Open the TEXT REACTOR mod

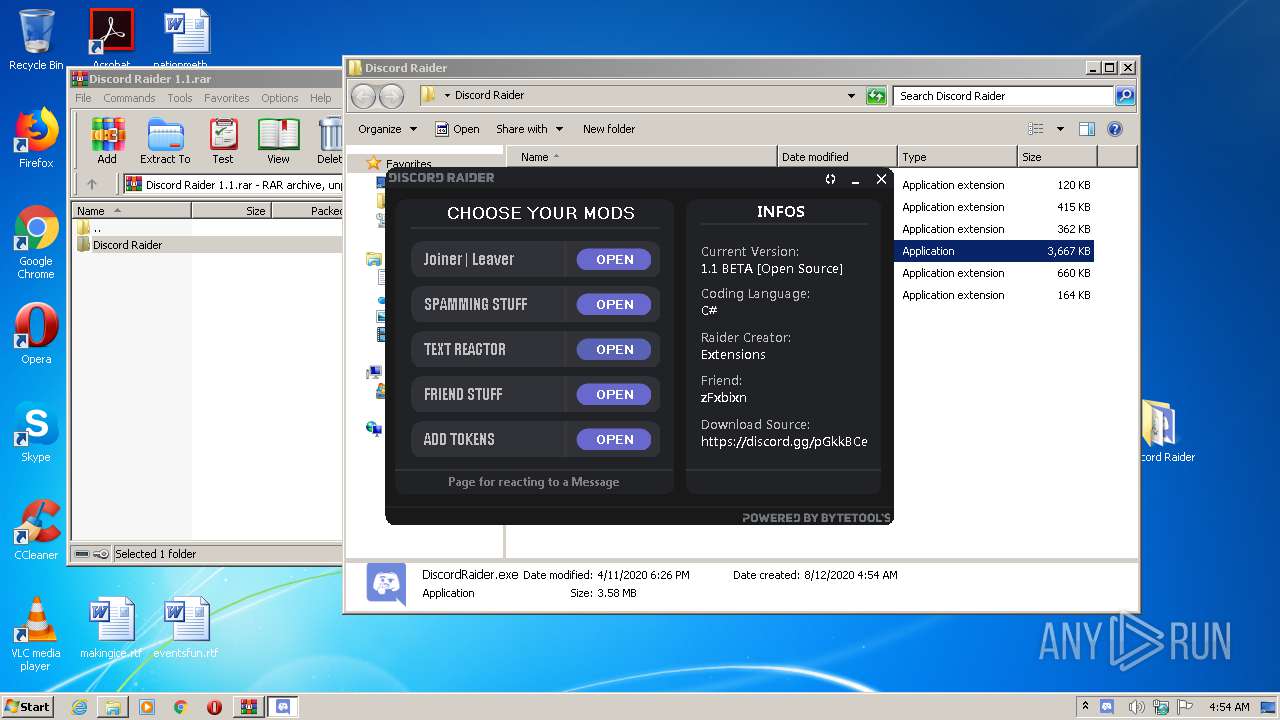click(614, 349)
